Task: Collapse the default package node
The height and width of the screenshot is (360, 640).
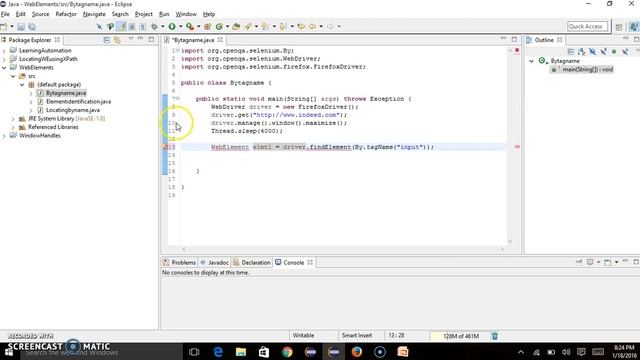Action: pos(22,85)
